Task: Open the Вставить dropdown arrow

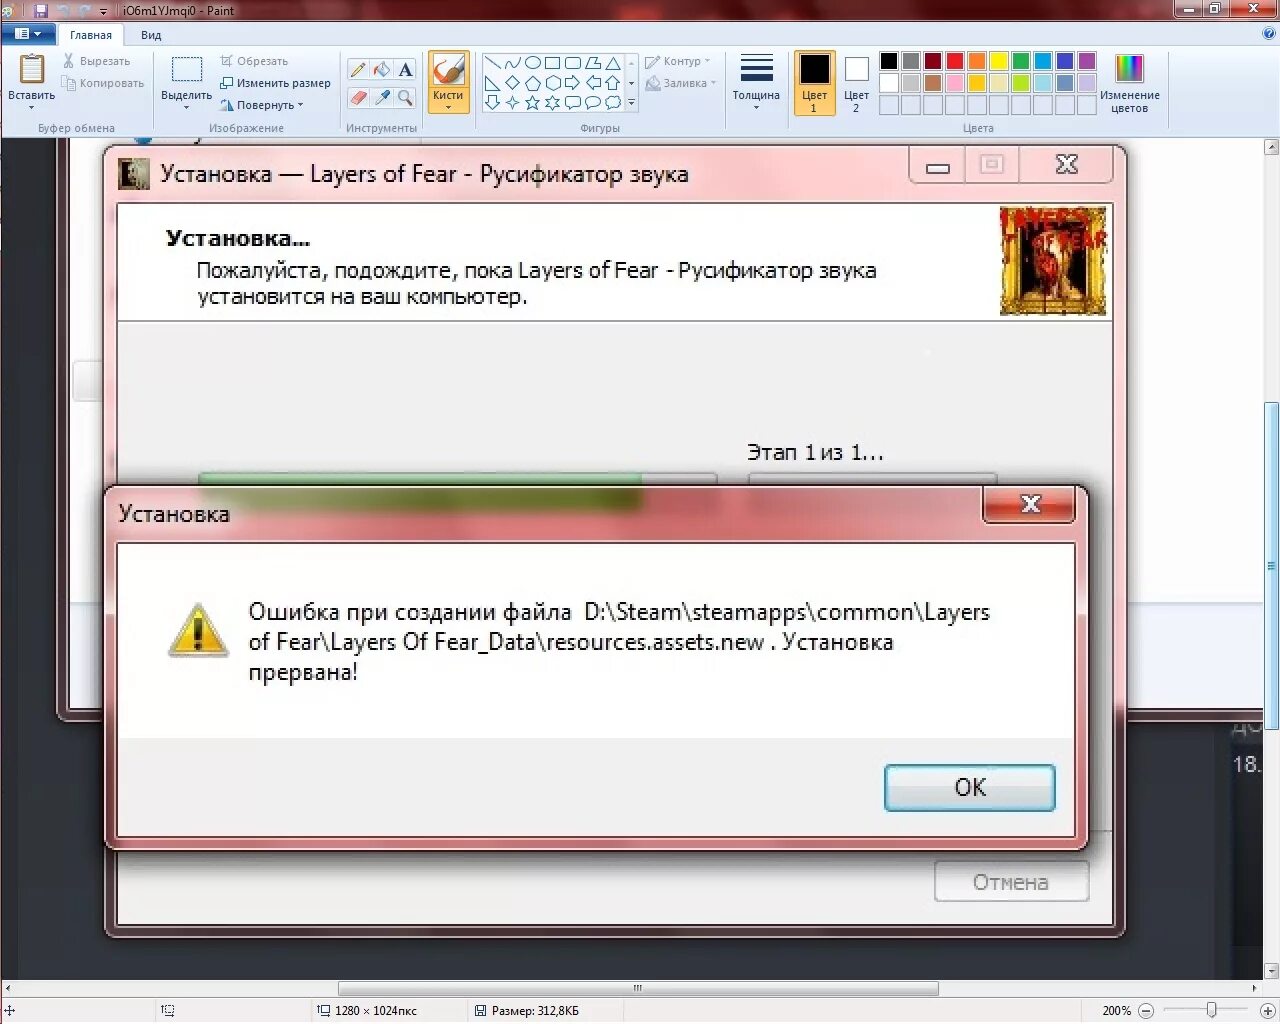Action: pyautogui.click(x=32, y=107)
